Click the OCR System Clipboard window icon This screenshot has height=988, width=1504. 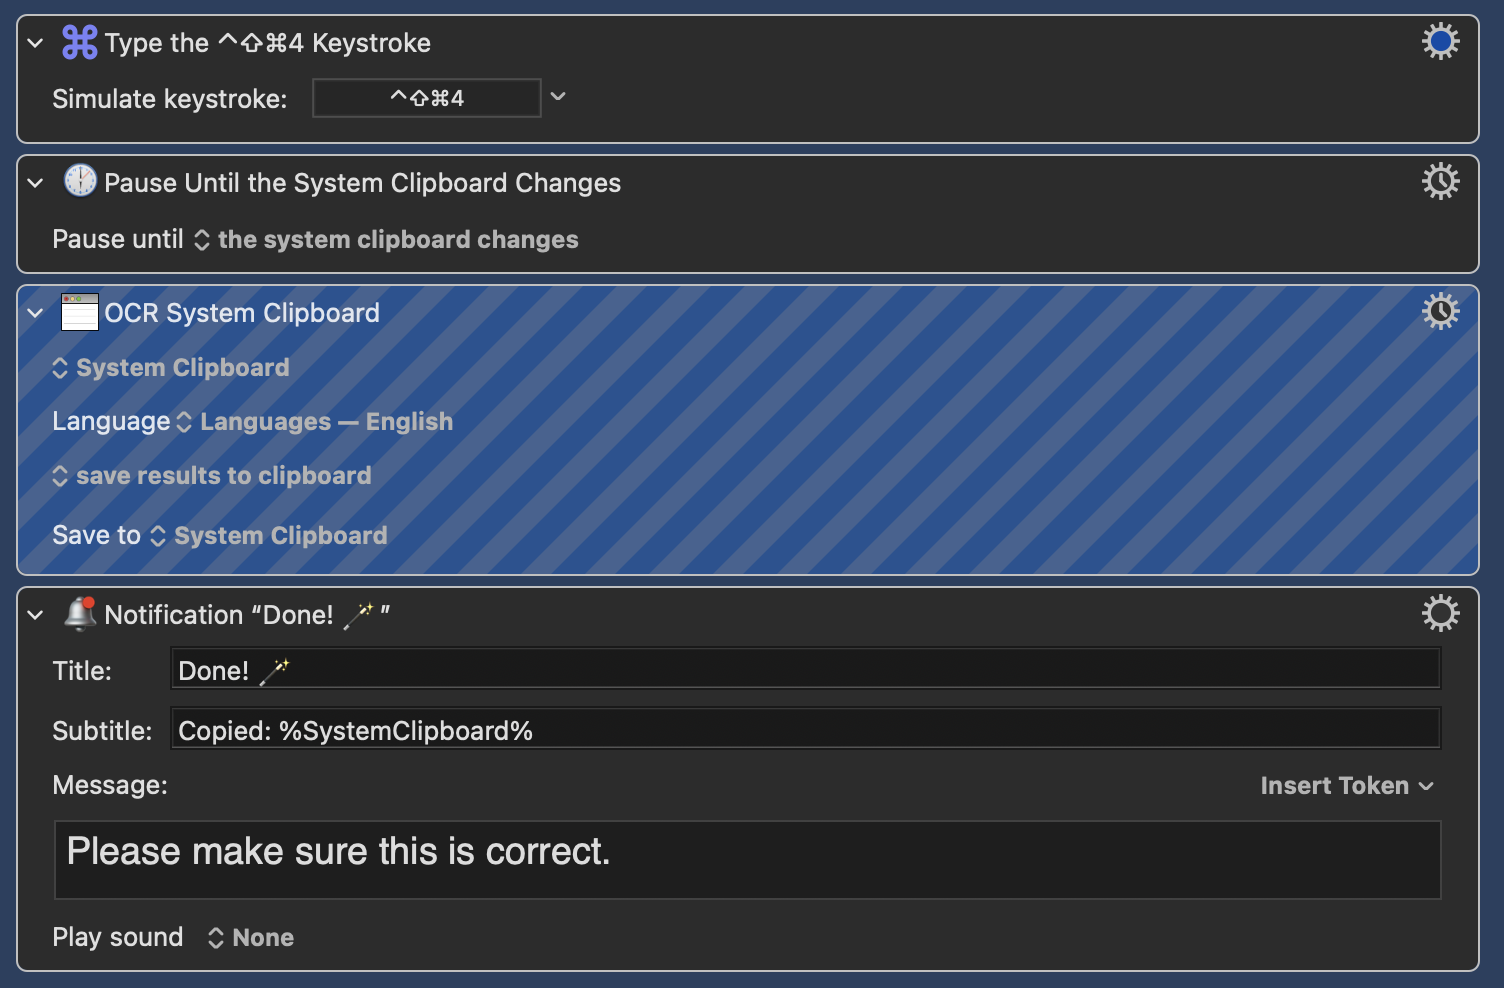click(80, 312)
